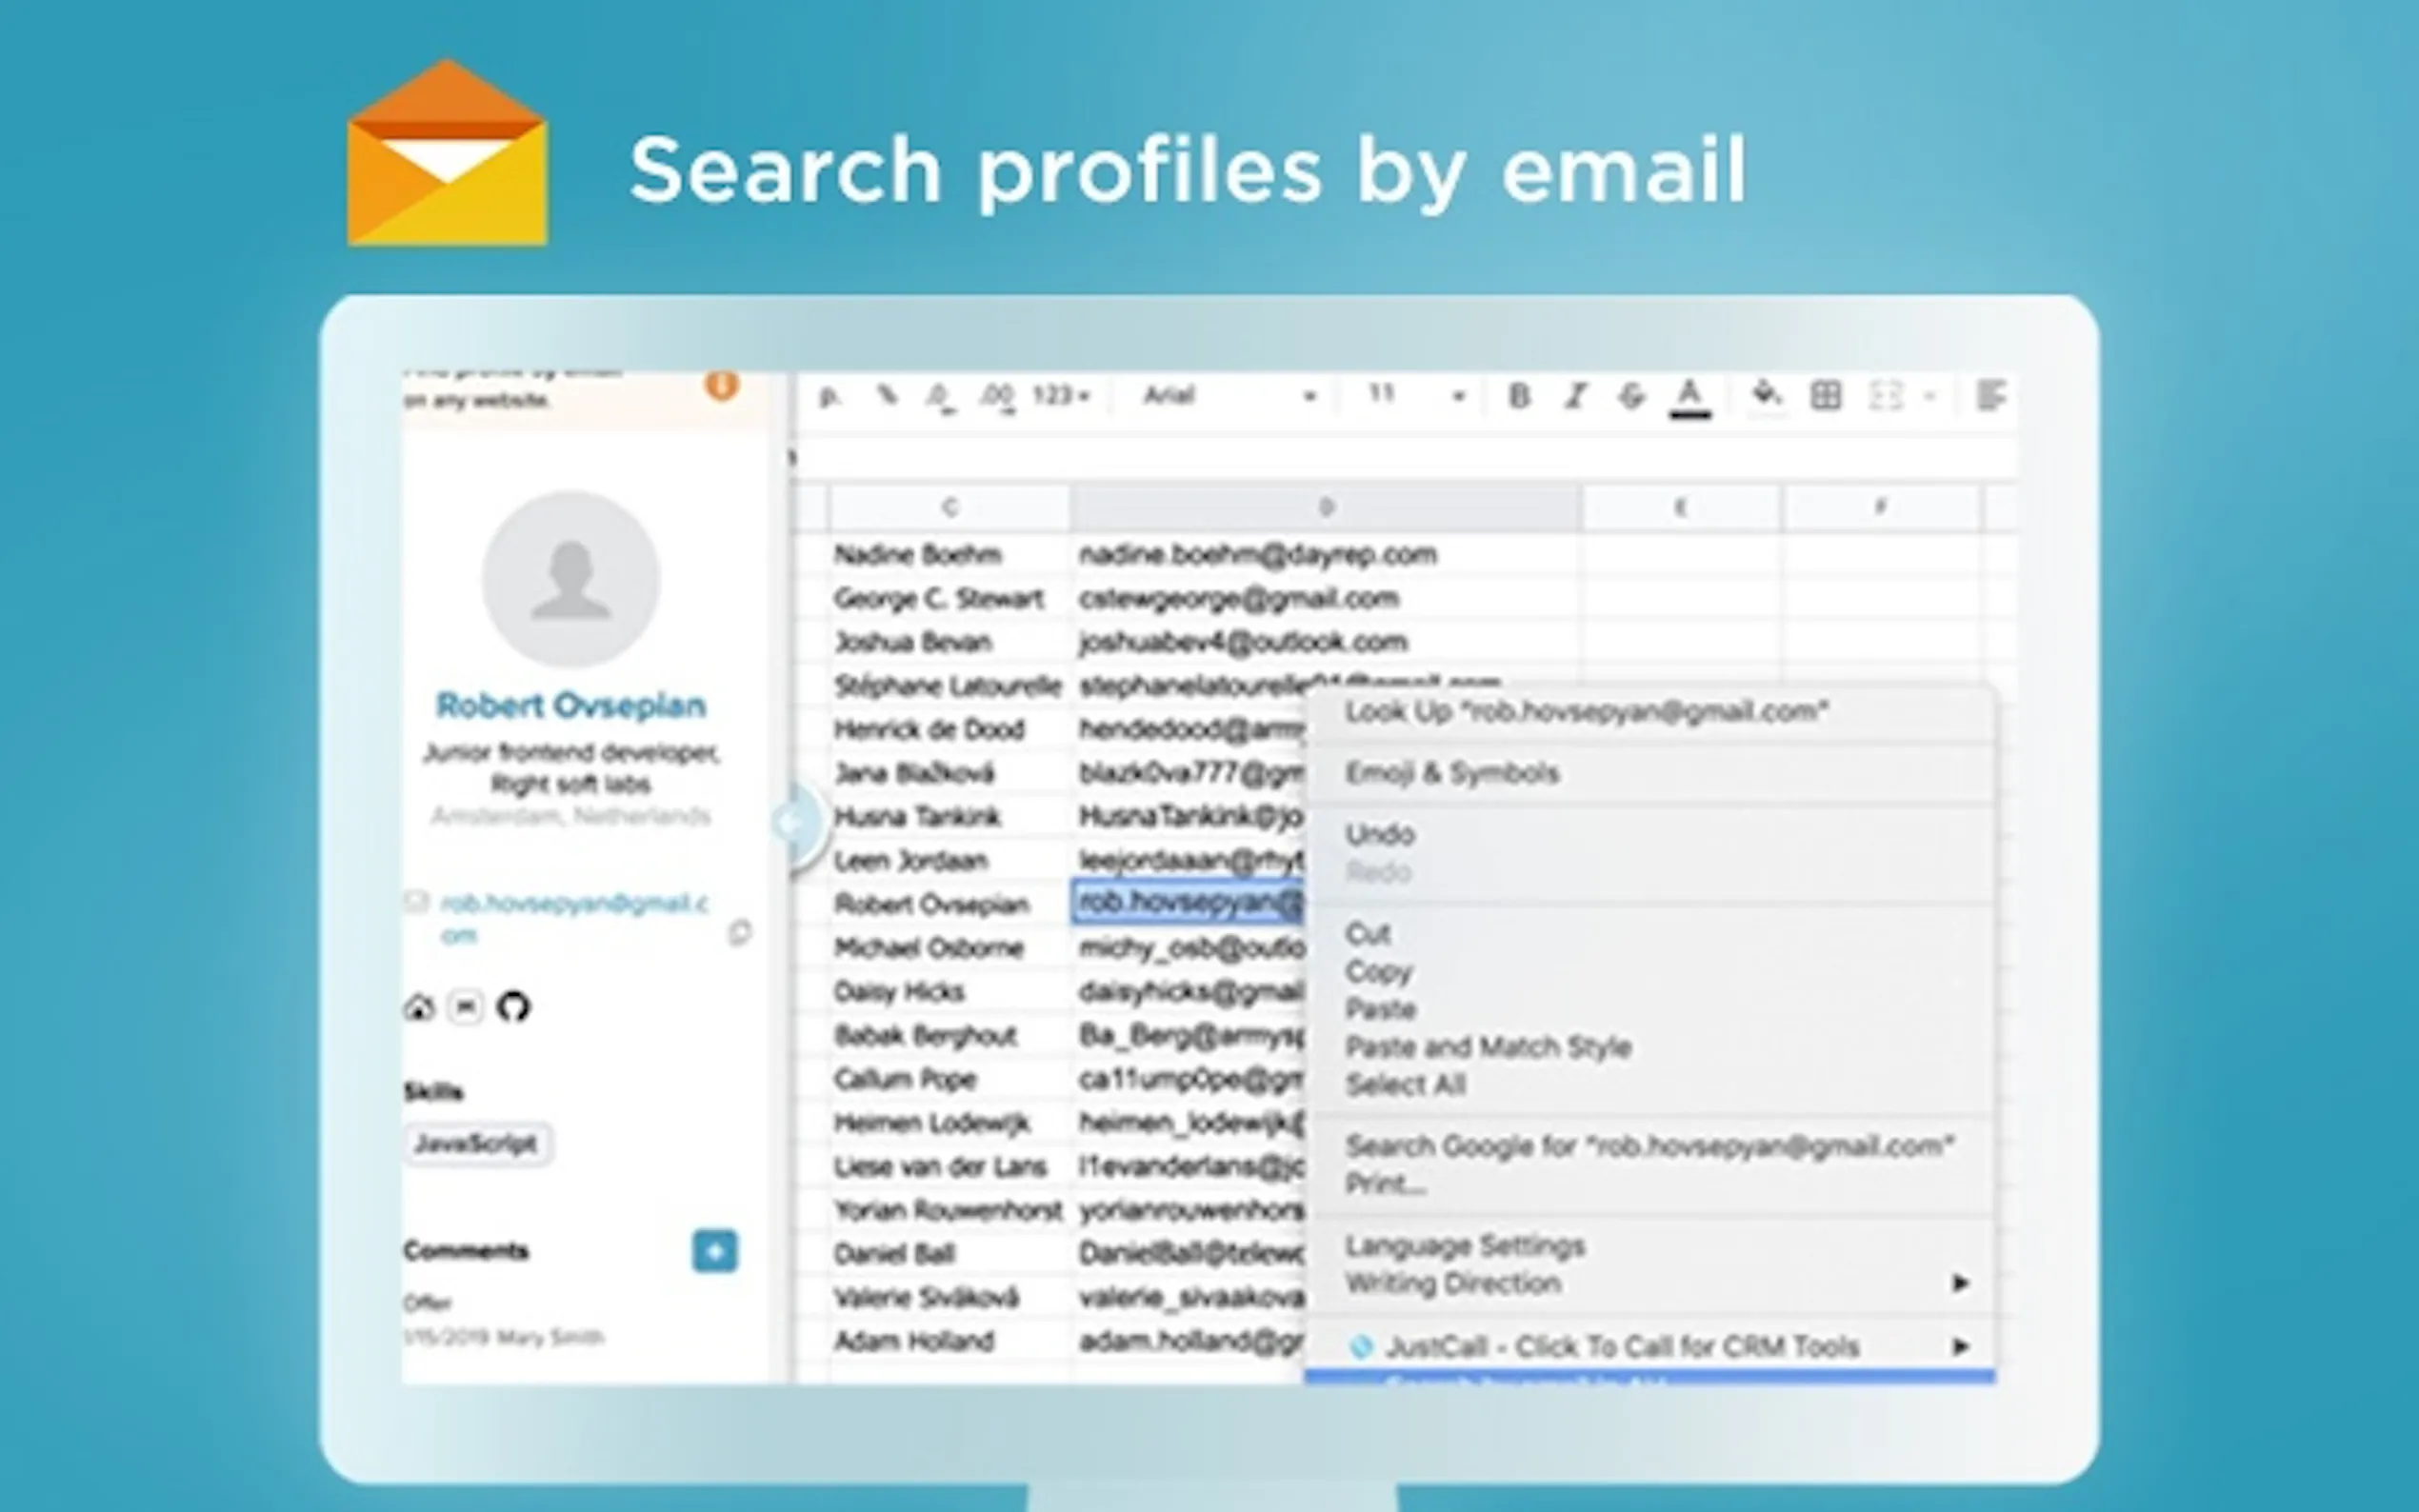Choose Copy from context menu

click(x=1379, y=972)
